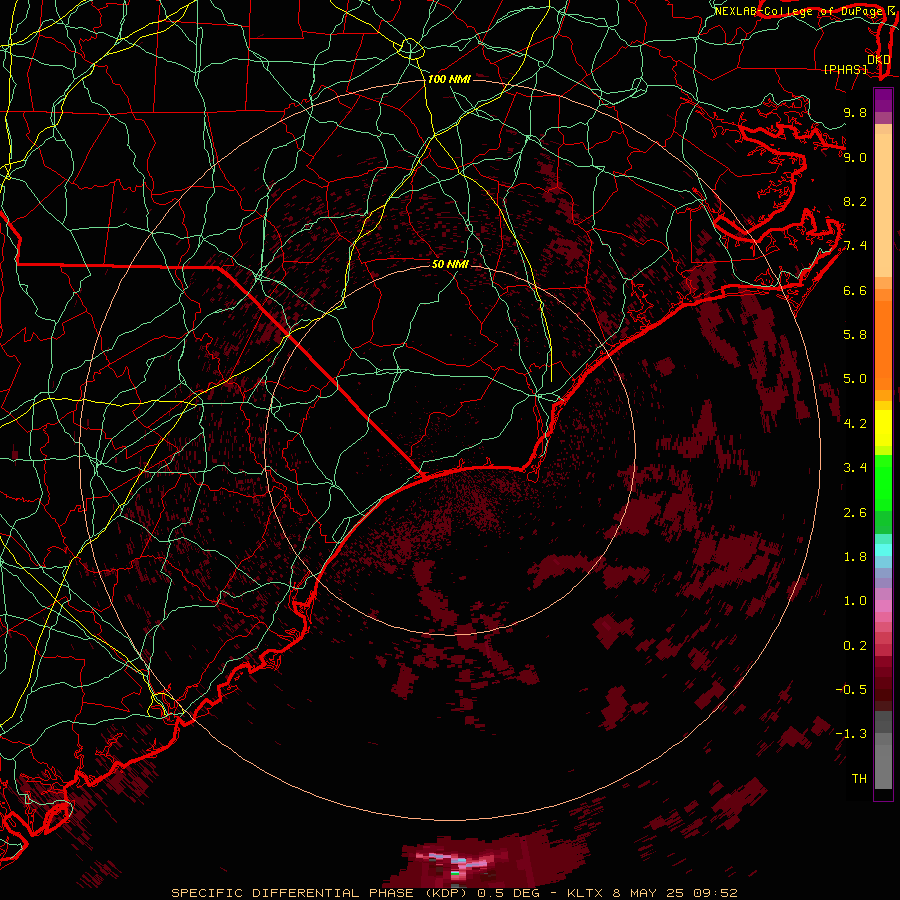The image size is (900, 900).
Task: Click the cyan segment of the colorbar
Action: tap(883, 550)
